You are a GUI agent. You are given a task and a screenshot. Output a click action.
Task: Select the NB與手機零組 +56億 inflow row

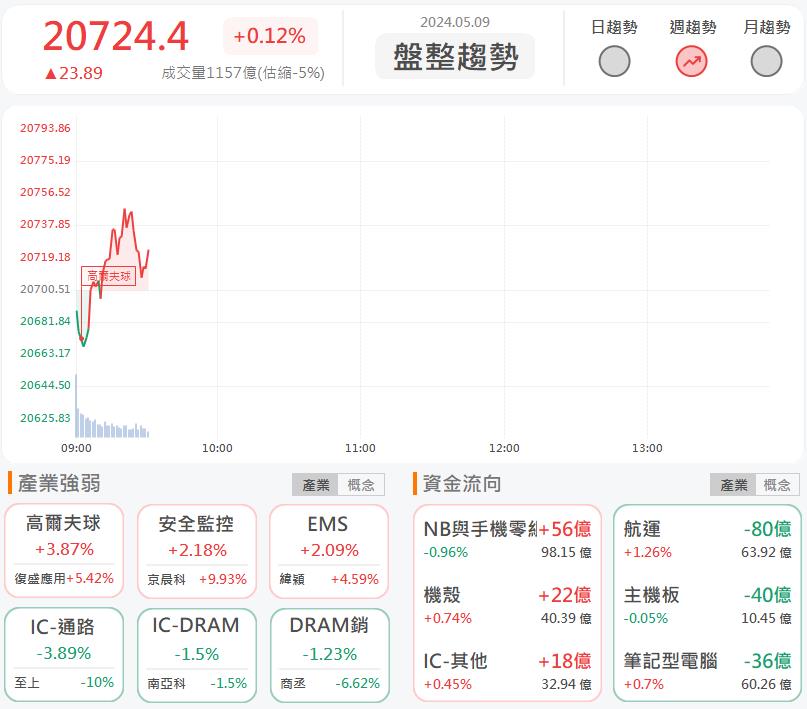(x=507, y=539)
